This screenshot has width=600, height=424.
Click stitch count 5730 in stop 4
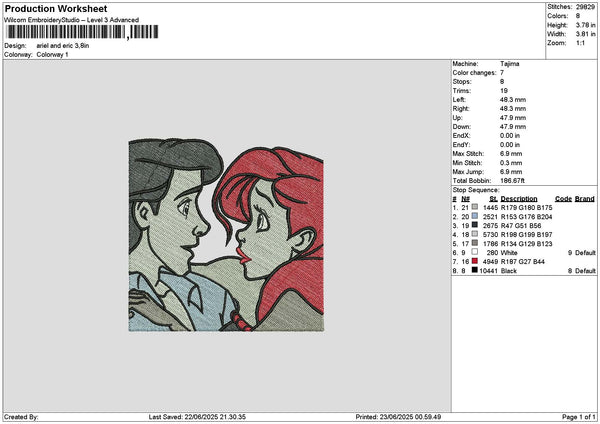490,235
